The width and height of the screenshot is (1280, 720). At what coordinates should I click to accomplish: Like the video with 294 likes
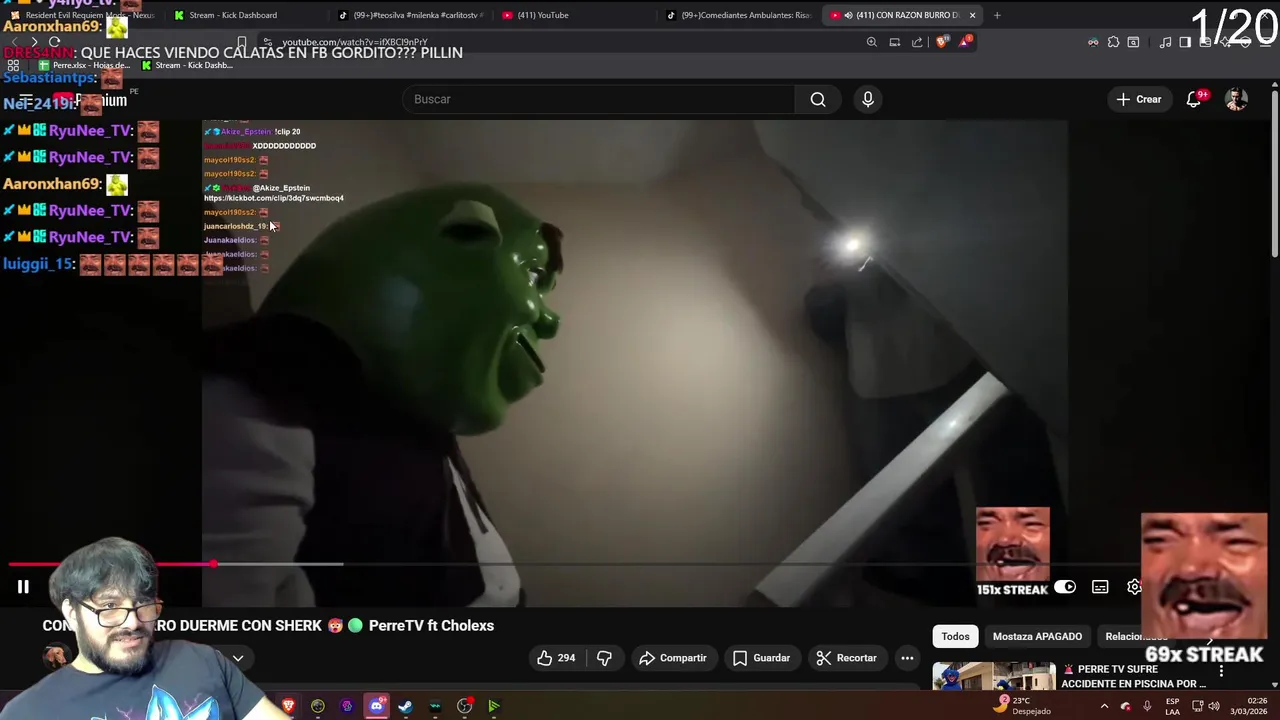(x=556, y=658)
